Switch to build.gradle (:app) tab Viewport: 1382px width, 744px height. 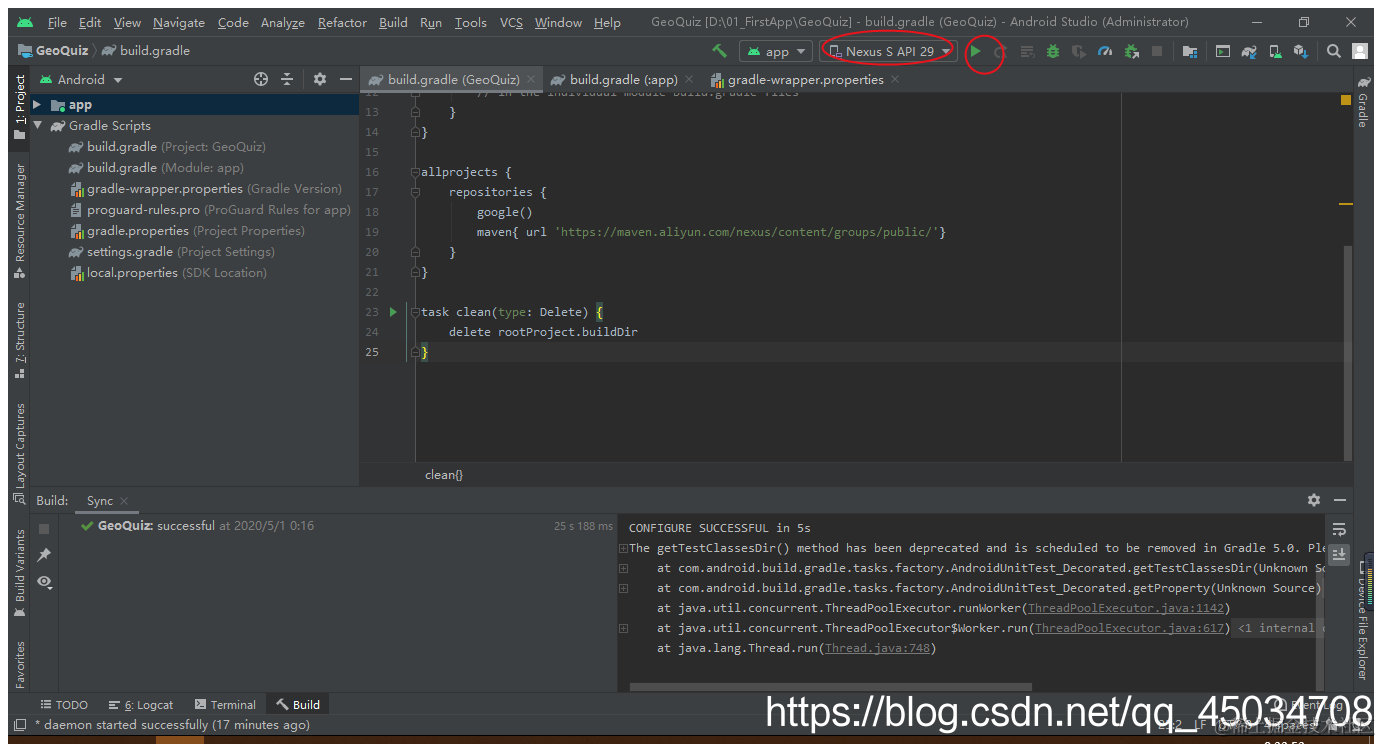(624, 79)
